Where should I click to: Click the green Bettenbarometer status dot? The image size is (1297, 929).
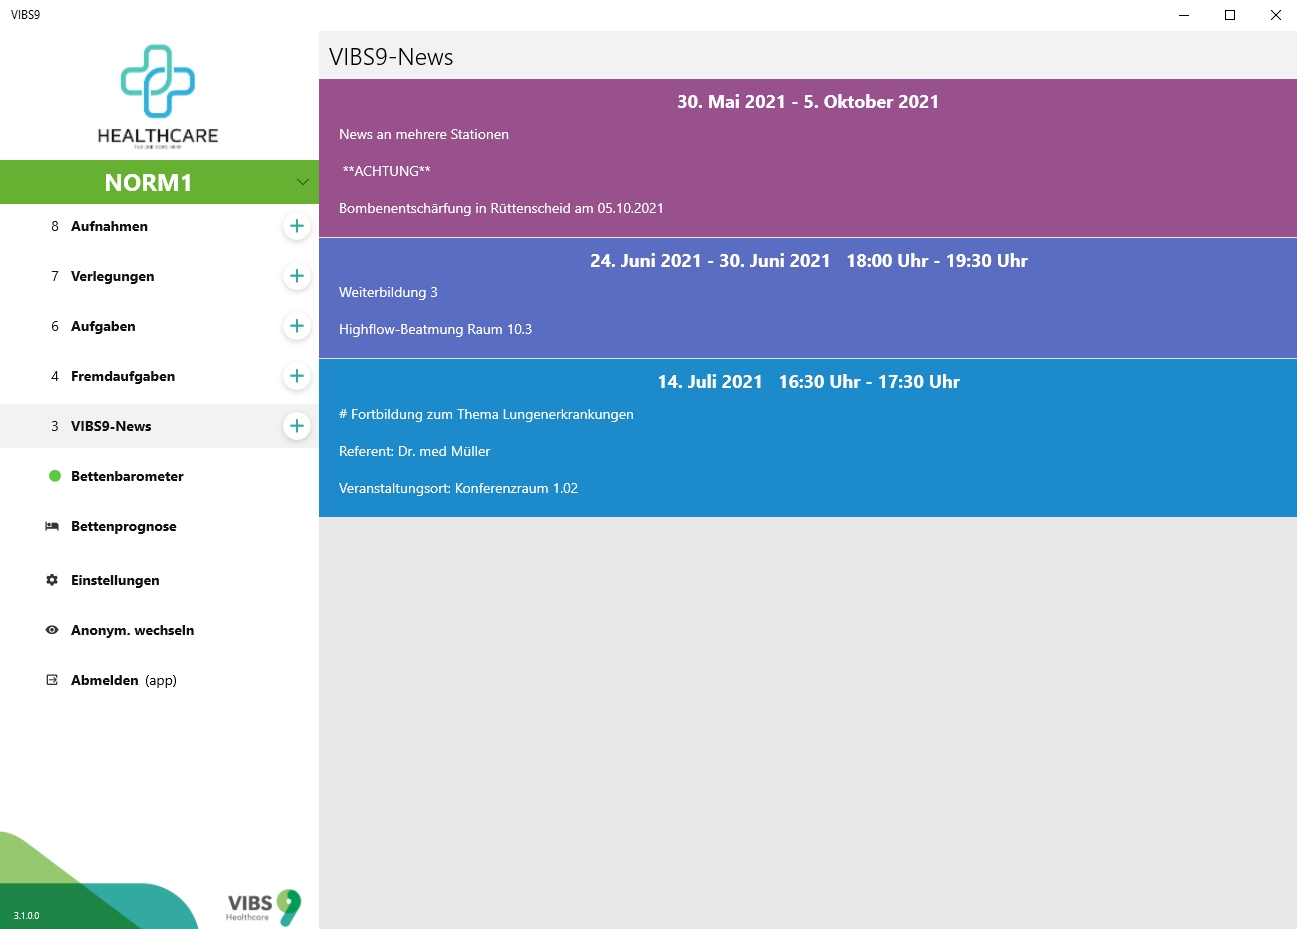coord(55,476)
